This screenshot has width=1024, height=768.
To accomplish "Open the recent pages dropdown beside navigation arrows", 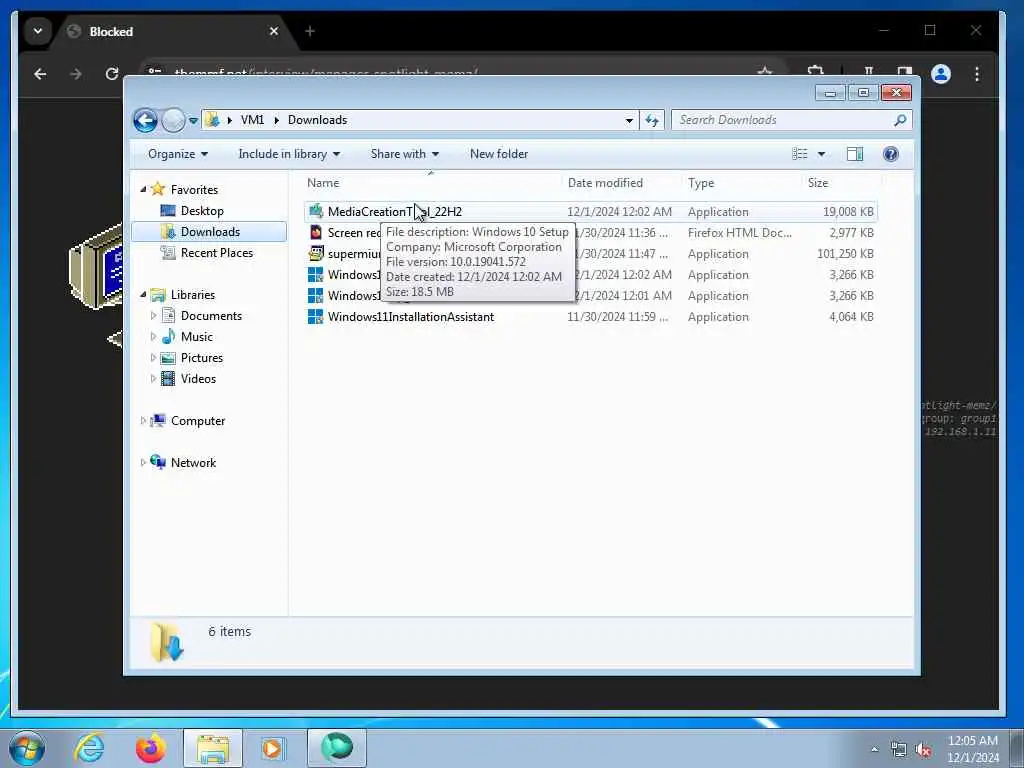I will pos(193,120).
